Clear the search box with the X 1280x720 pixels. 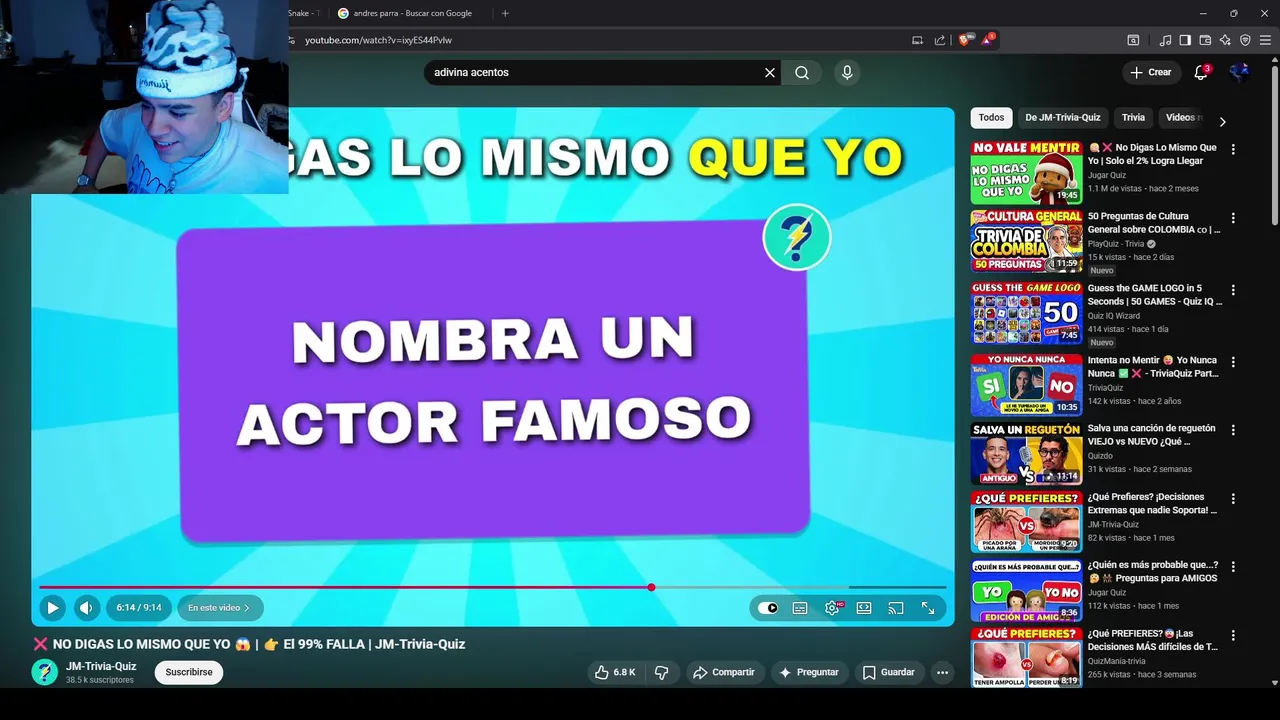(770, 72)
